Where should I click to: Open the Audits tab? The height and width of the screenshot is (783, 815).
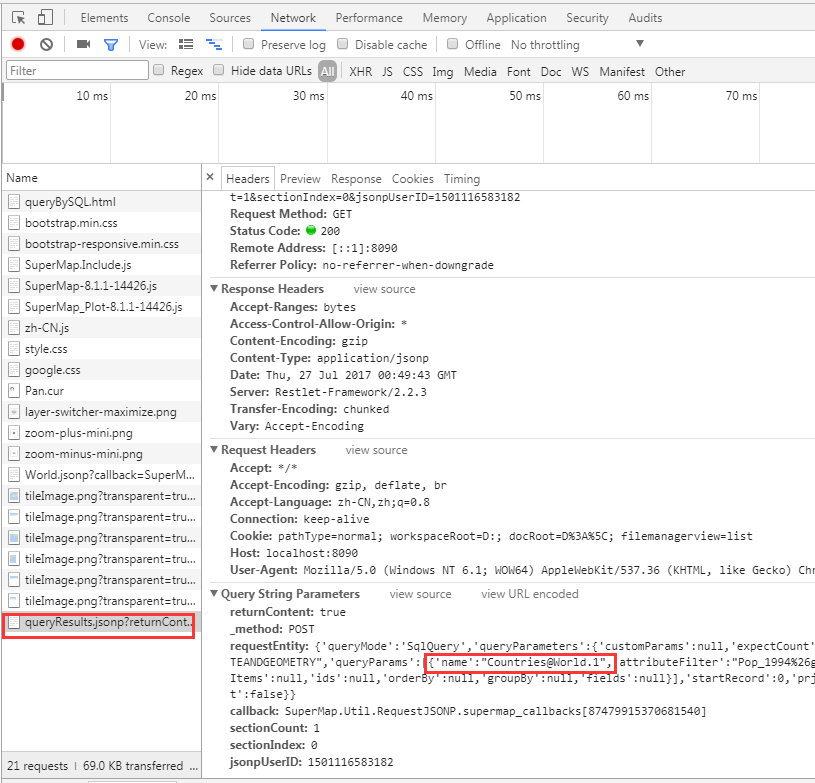tap(645, 18)
